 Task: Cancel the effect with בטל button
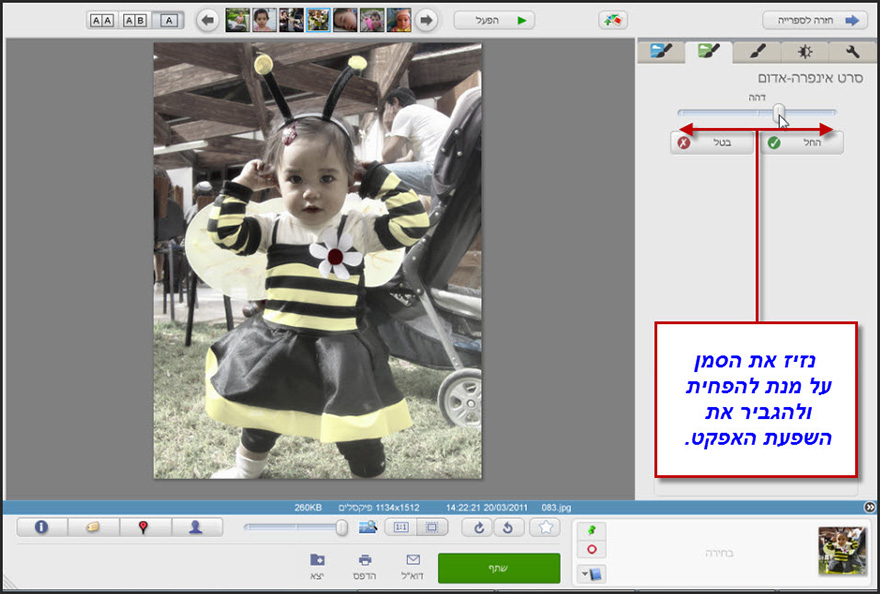[711, 142]
